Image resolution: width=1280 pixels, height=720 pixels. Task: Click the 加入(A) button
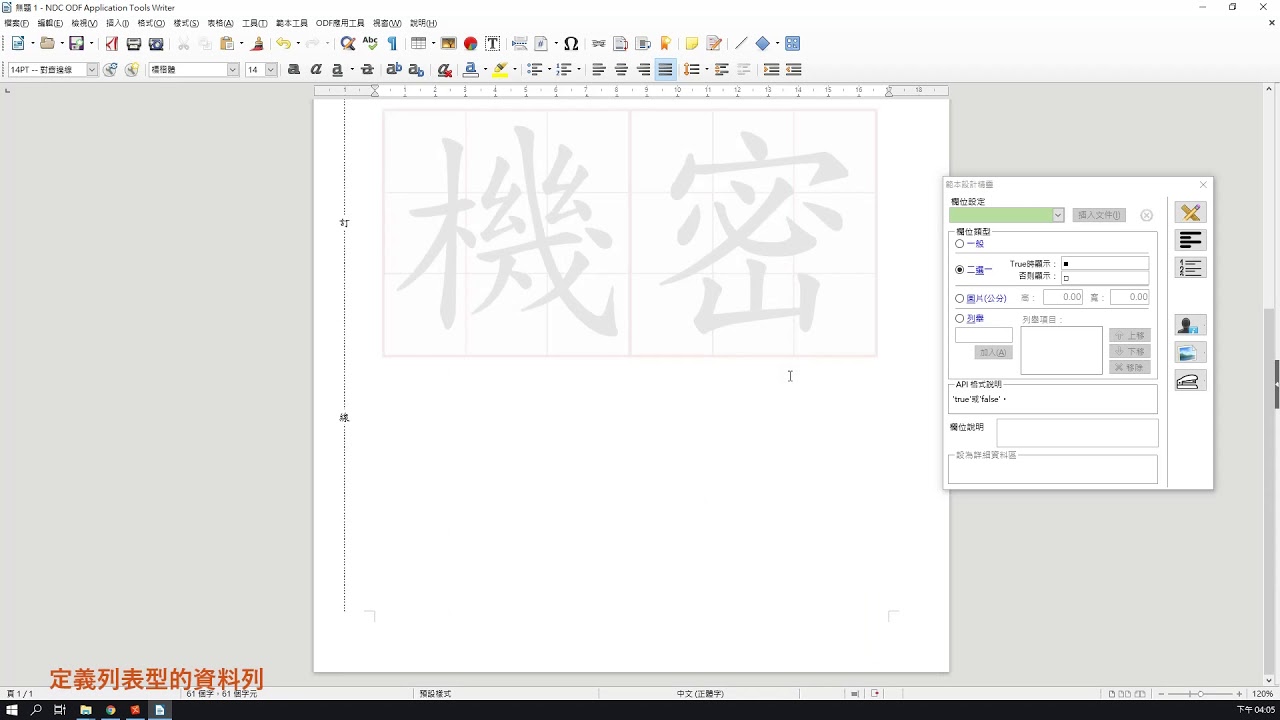click(x=994, y=352)
